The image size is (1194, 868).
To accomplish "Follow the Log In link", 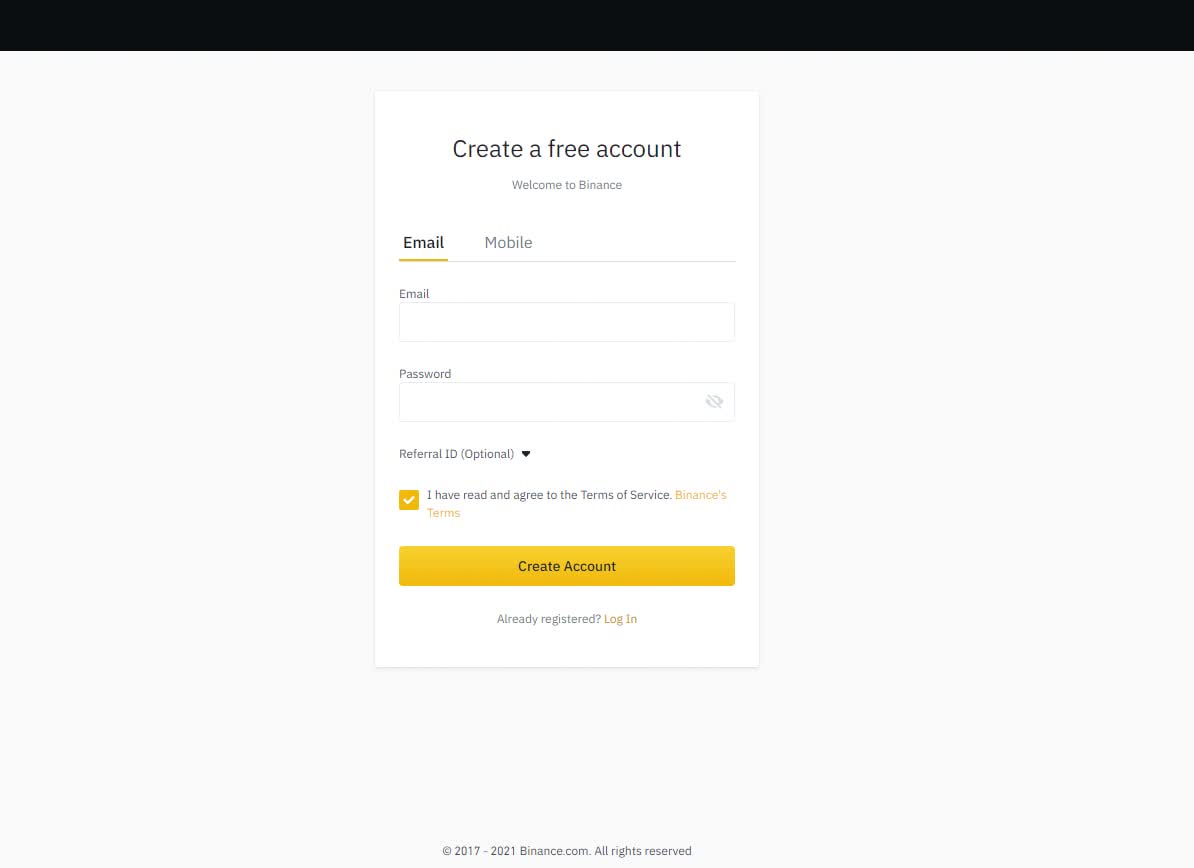I will 620,619.
